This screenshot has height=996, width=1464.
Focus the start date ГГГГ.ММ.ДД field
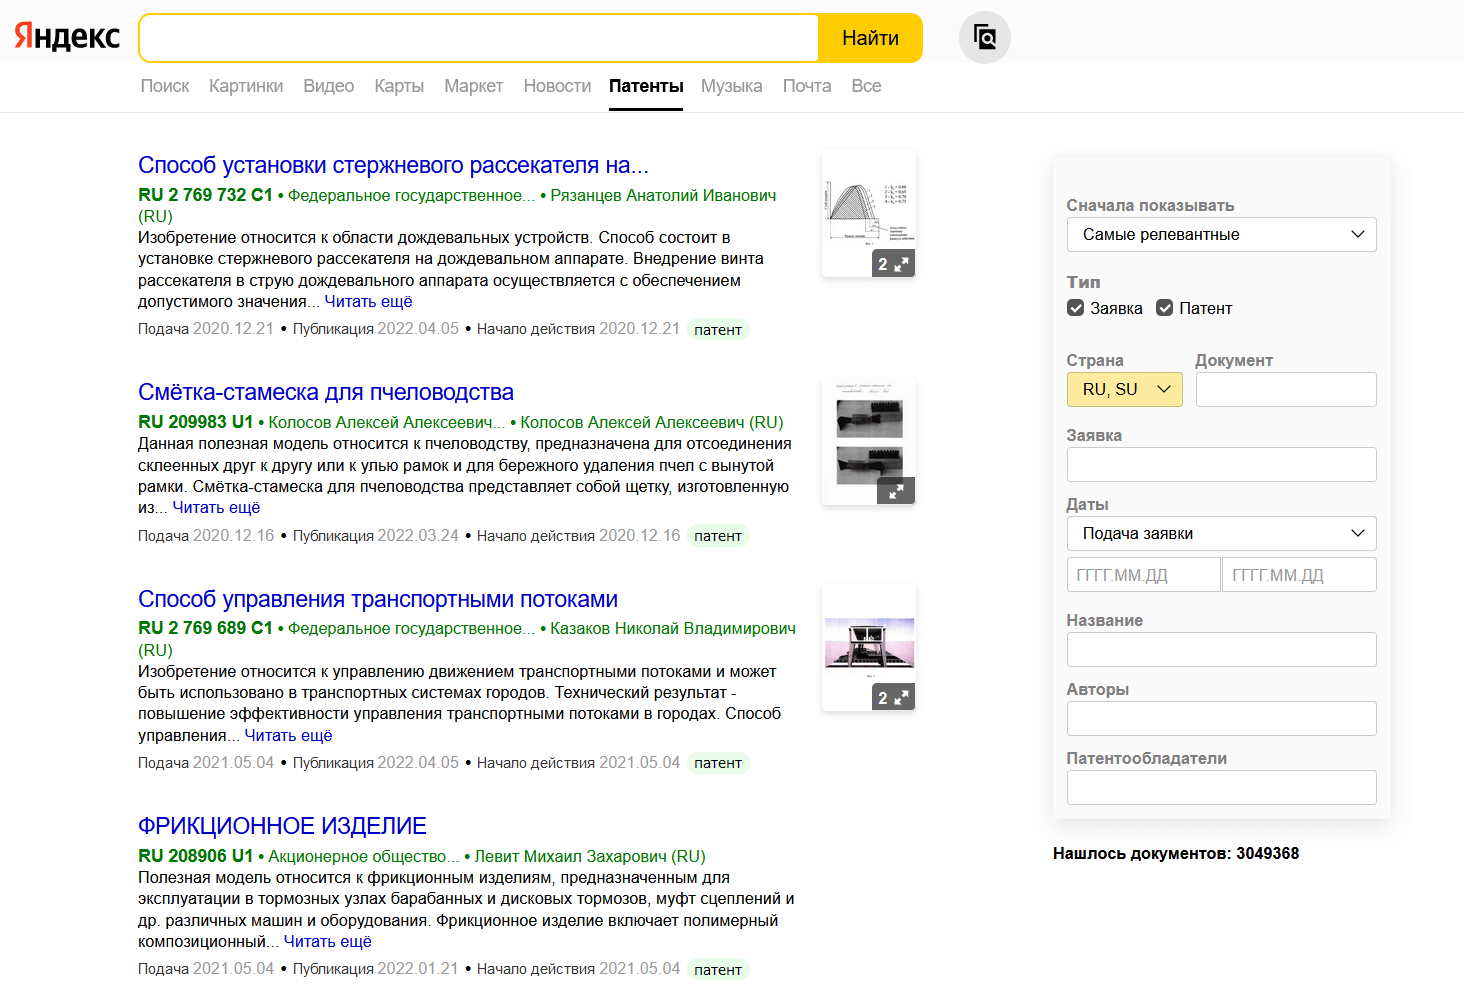click(x=1144, y=575)
